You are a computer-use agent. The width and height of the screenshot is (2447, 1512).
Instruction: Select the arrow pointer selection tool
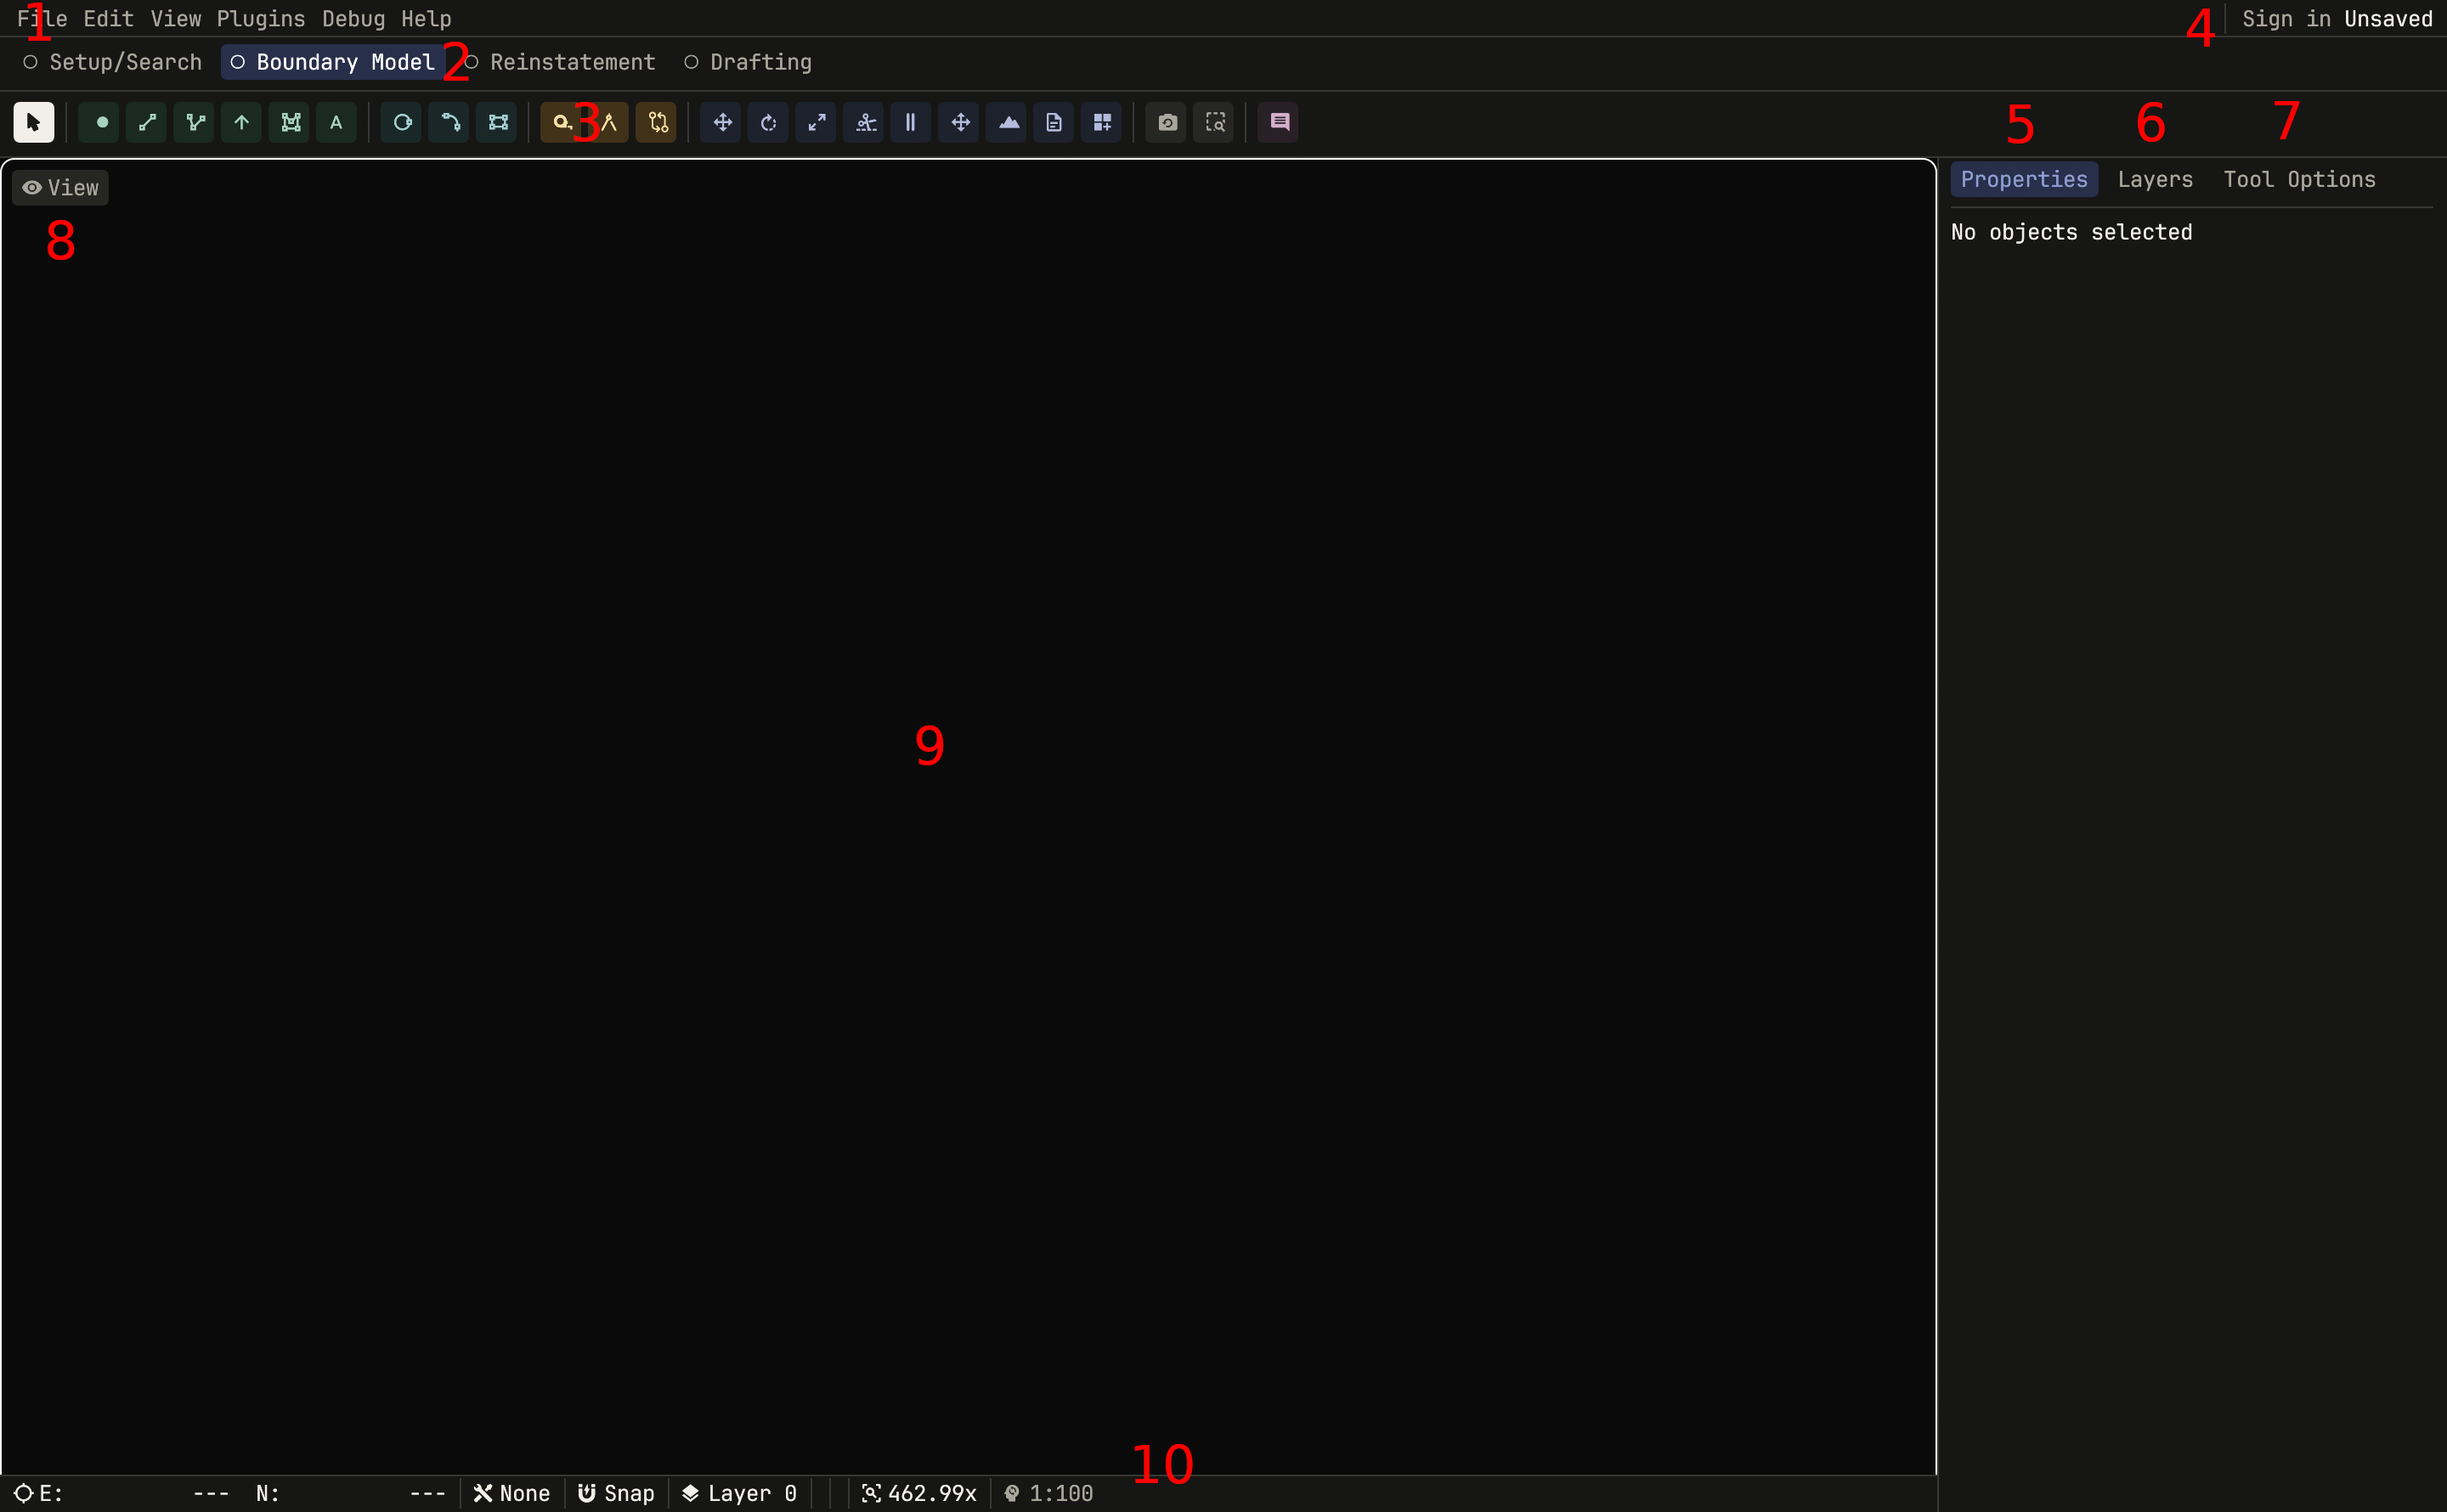(33, 122)
